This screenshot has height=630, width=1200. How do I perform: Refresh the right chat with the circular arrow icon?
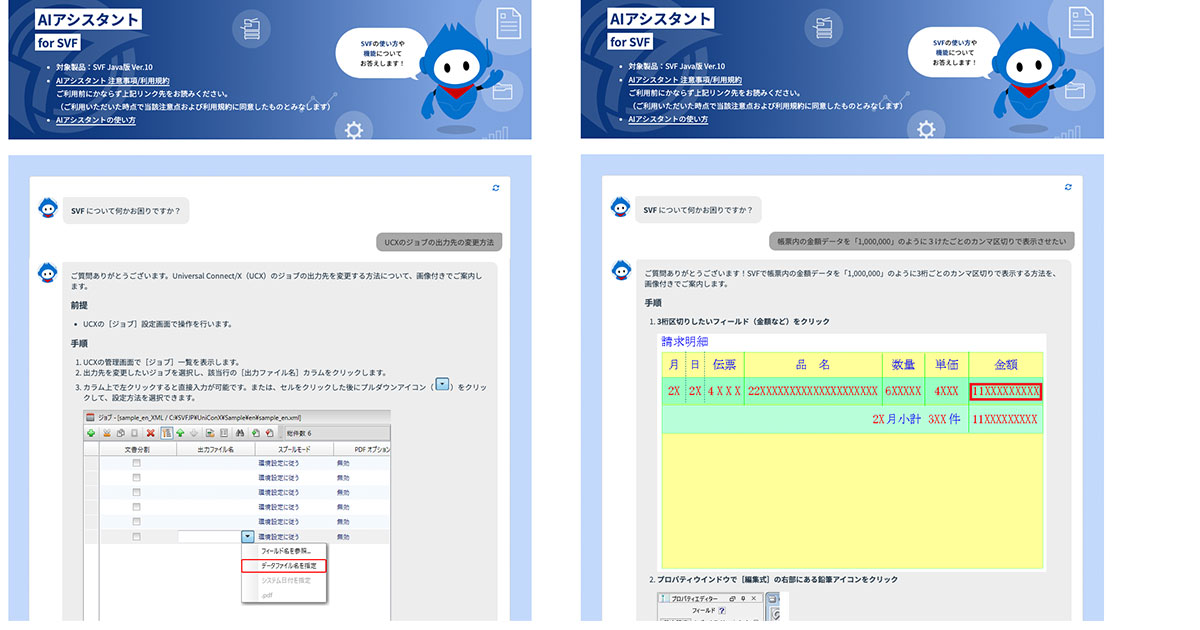[1068, 186]
